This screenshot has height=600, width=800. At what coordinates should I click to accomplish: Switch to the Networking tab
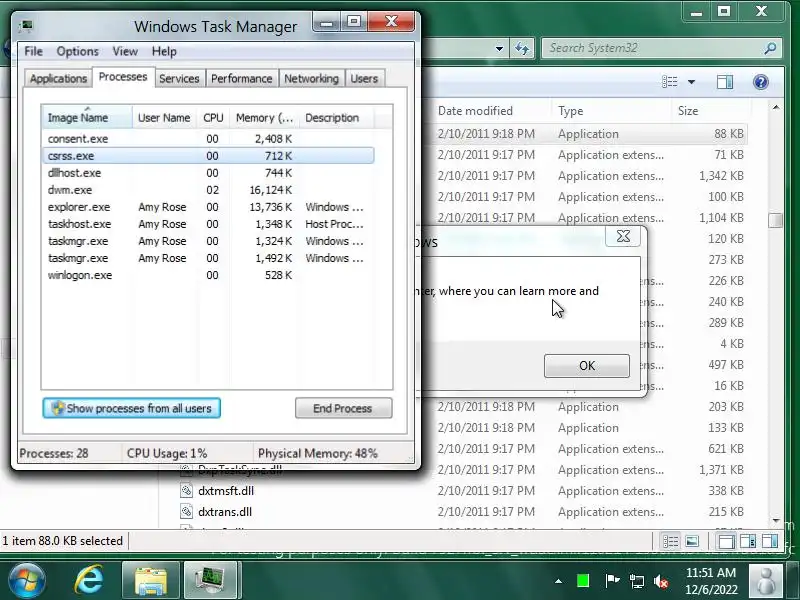coord(311,79)
